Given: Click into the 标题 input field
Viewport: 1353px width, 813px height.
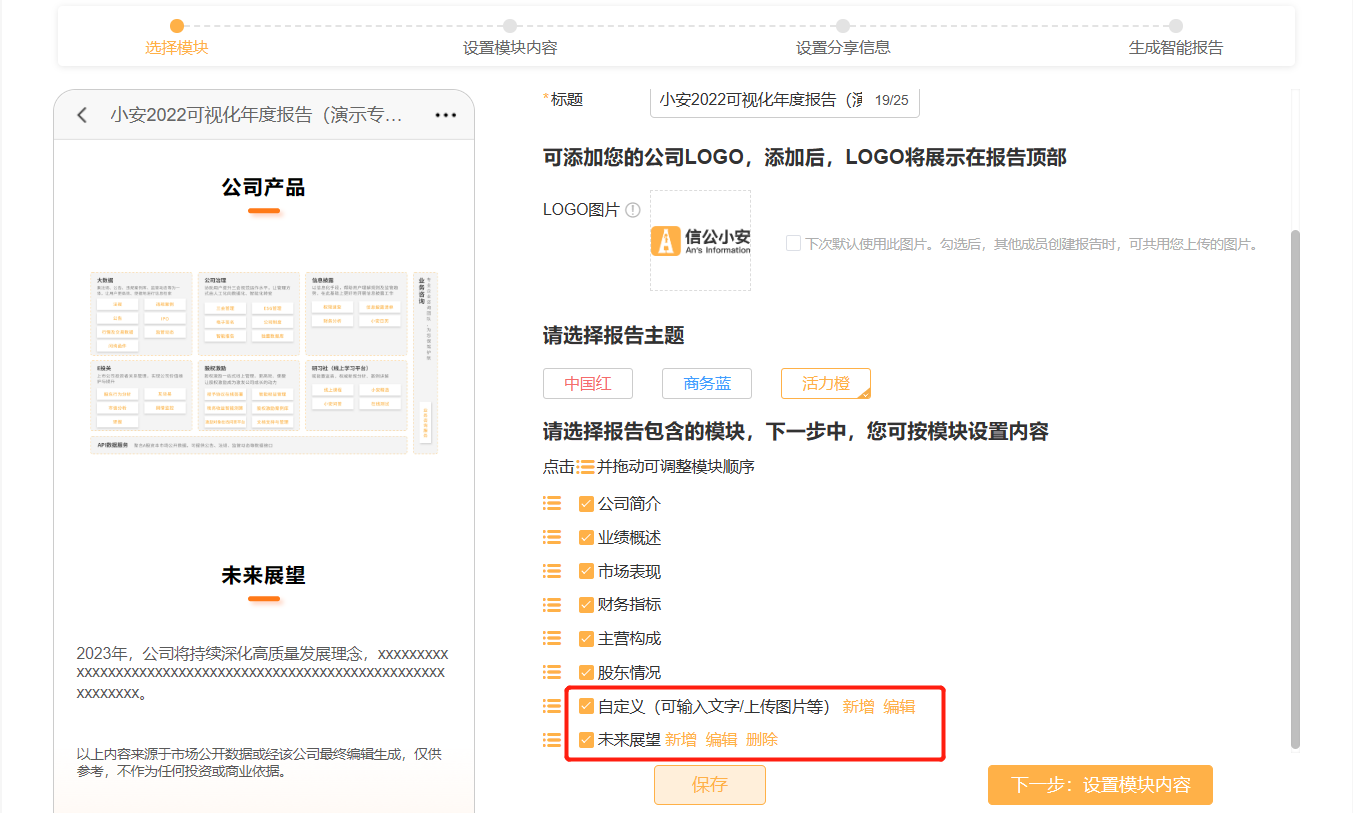Looking at the screenshot, I should pos(784,100).
